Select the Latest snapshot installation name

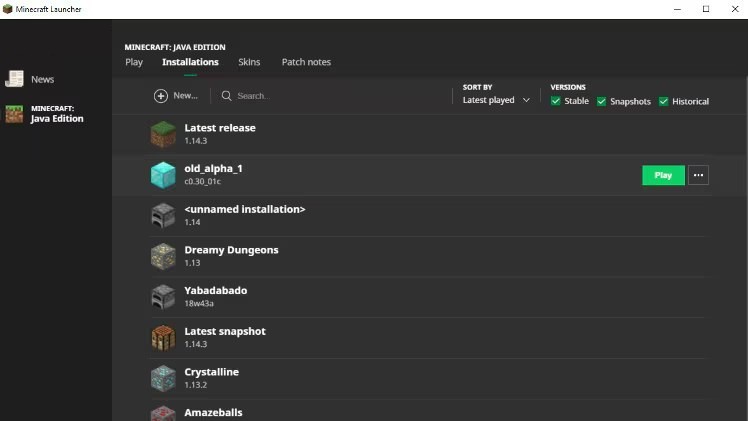pos(225,331)
